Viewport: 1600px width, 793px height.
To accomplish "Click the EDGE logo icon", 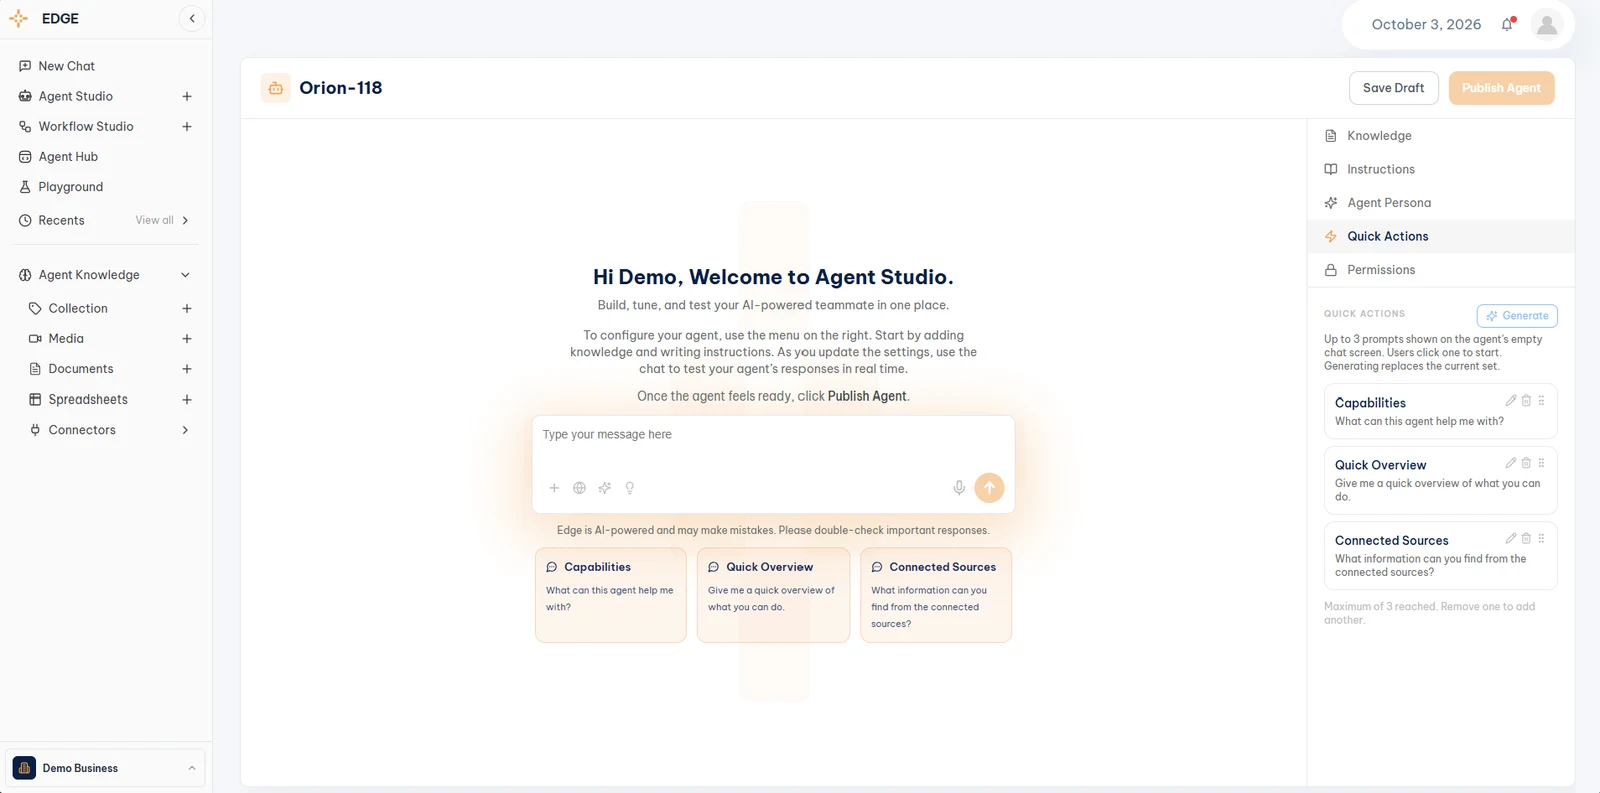I will point(18,18).
